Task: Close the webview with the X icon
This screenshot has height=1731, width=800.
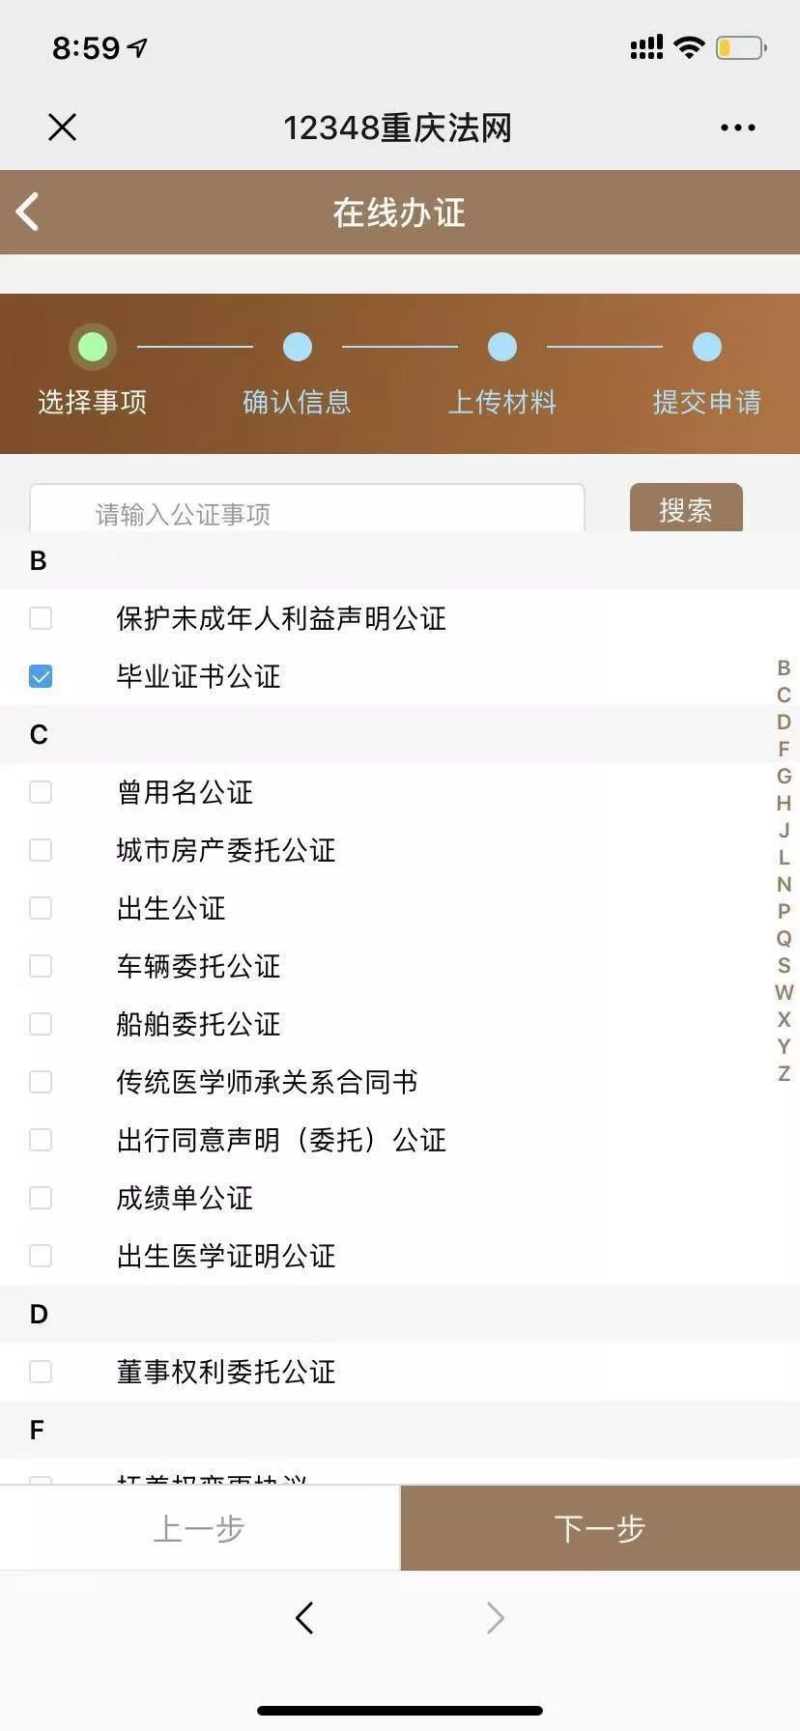Action: [x=62, y=127]
